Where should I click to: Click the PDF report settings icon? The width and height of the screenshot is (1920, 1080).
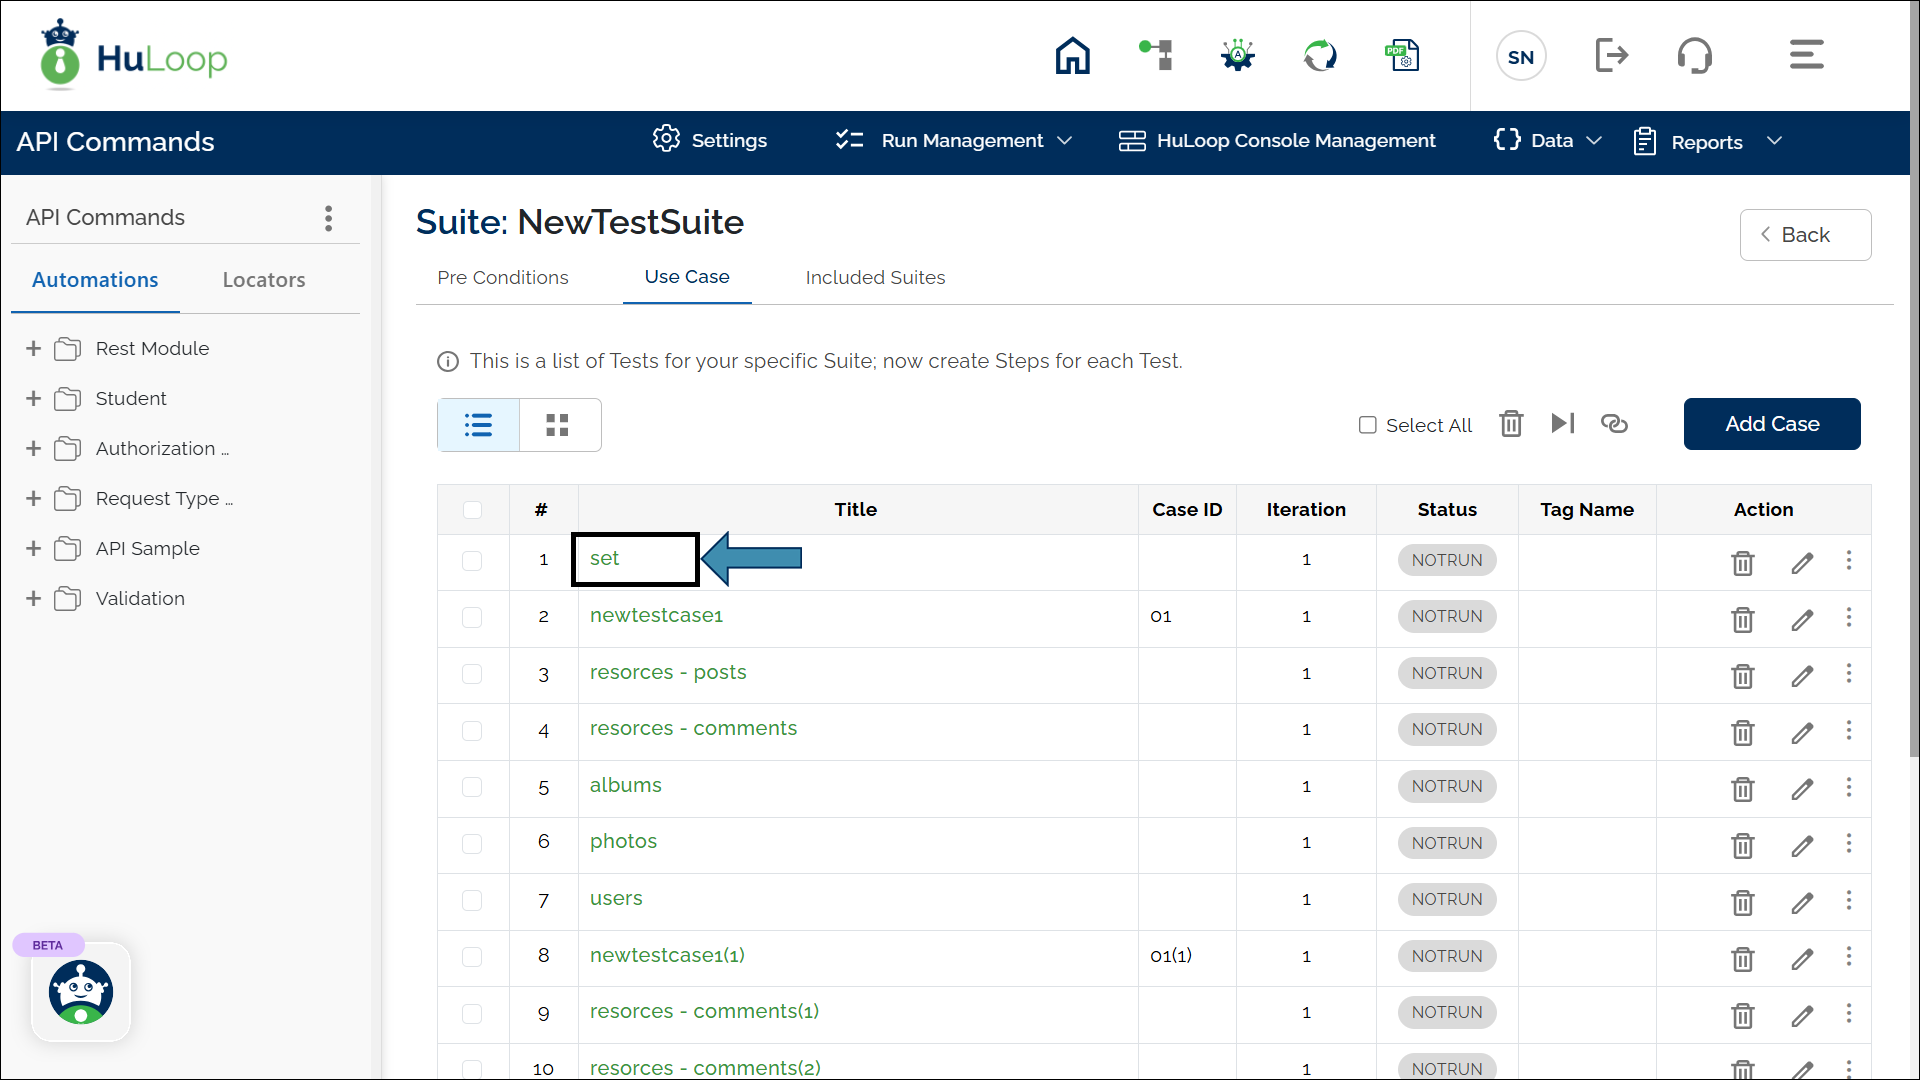[x=1402, y=56]
